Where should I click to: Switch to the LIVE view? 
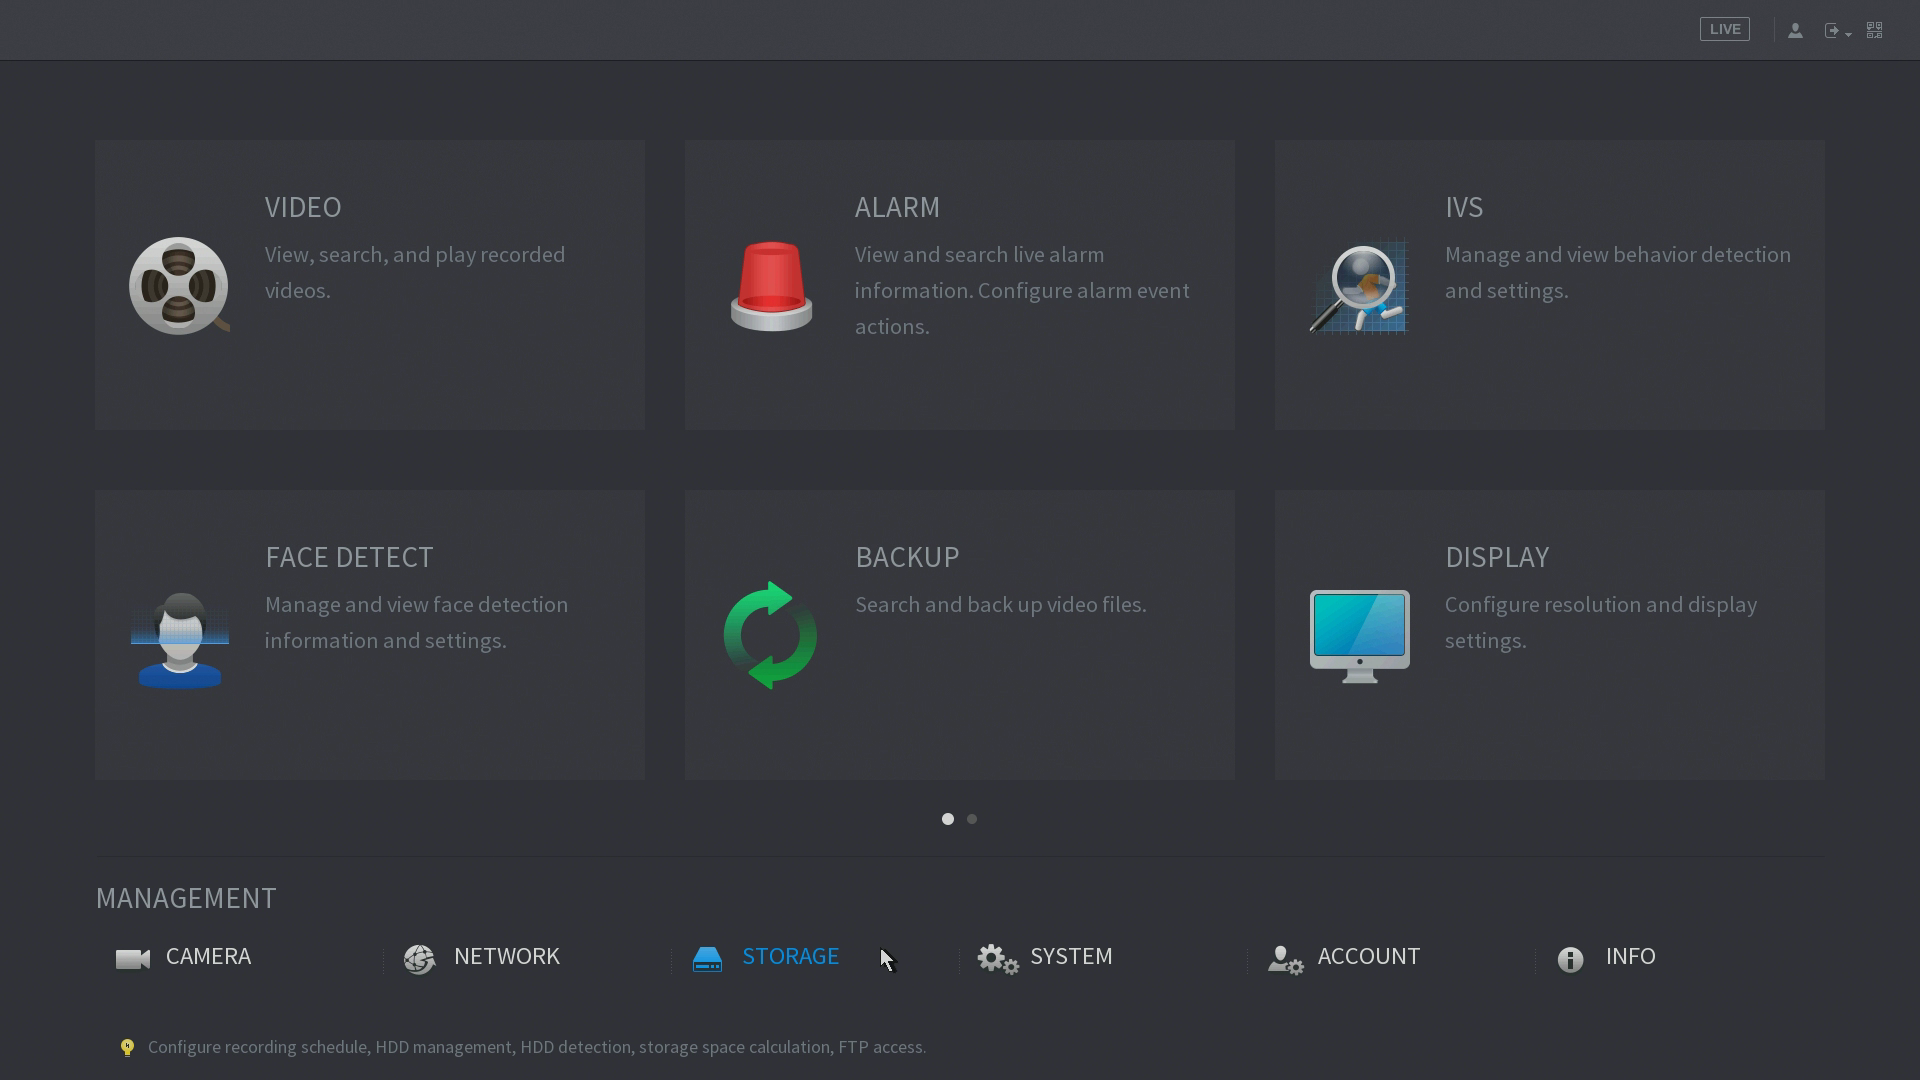click(1724, 30)
